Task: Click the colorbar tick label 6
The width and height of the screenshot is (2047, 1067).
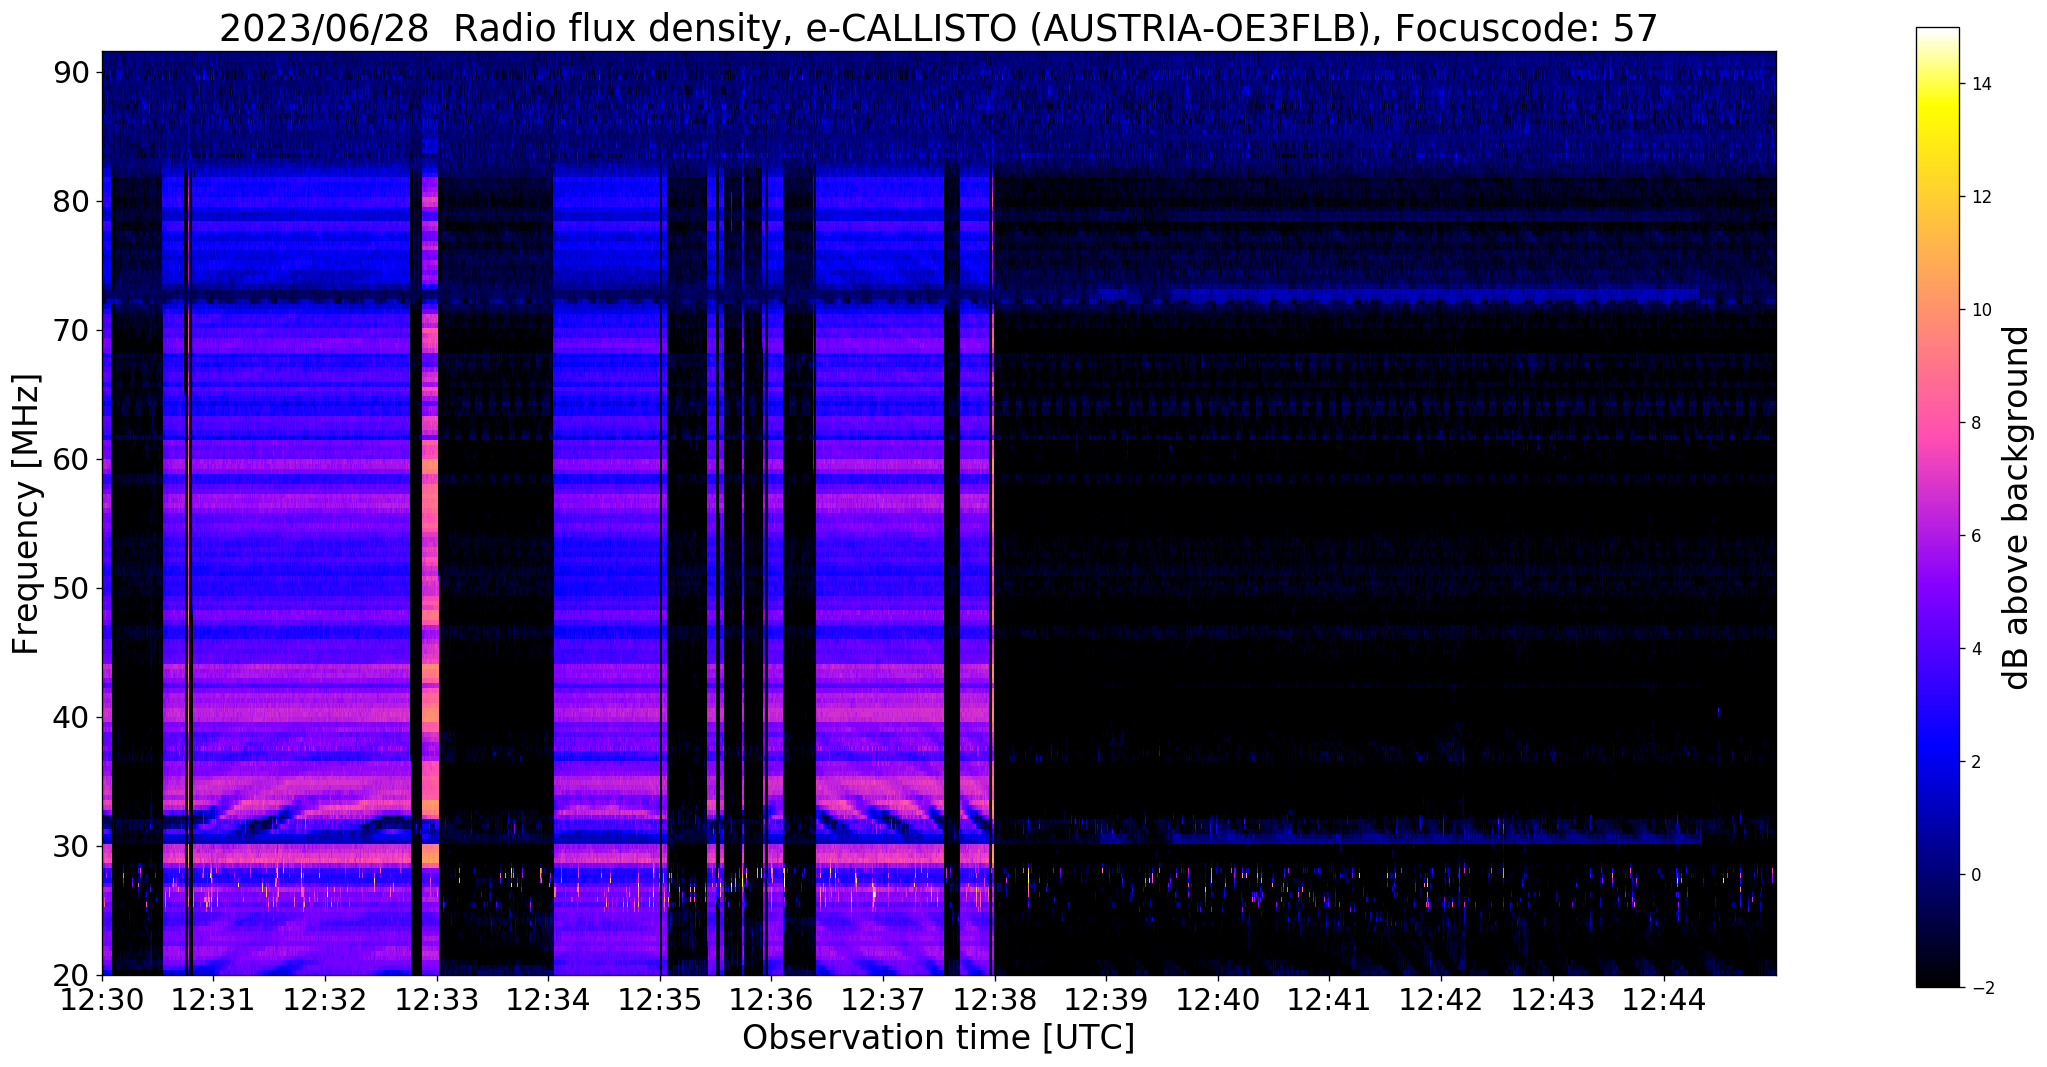Action: click(x=1975, y=536)
